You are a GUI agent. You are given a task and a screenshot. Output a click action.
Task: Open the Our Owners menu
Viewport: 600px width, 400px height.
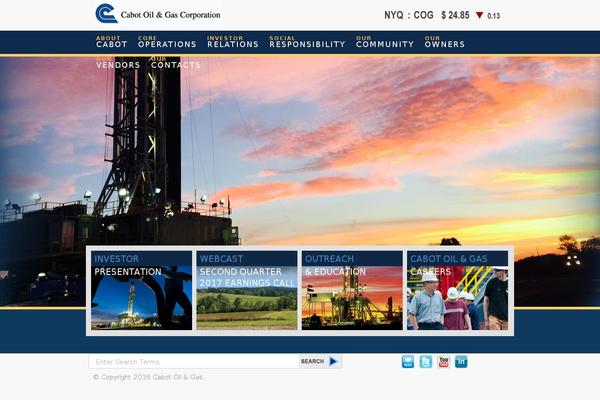point(445,42)
